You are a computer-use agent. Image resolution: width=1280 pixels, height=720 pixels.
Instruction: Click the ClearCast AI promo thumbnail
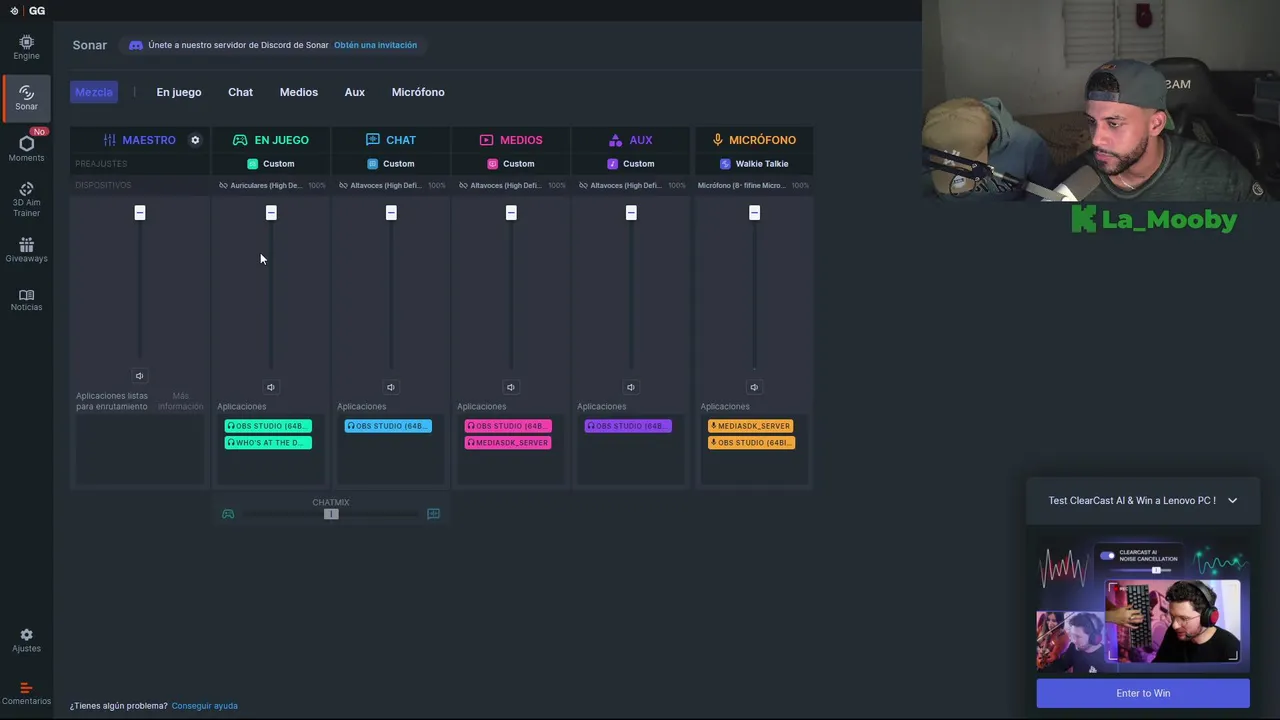(1143, 605)
